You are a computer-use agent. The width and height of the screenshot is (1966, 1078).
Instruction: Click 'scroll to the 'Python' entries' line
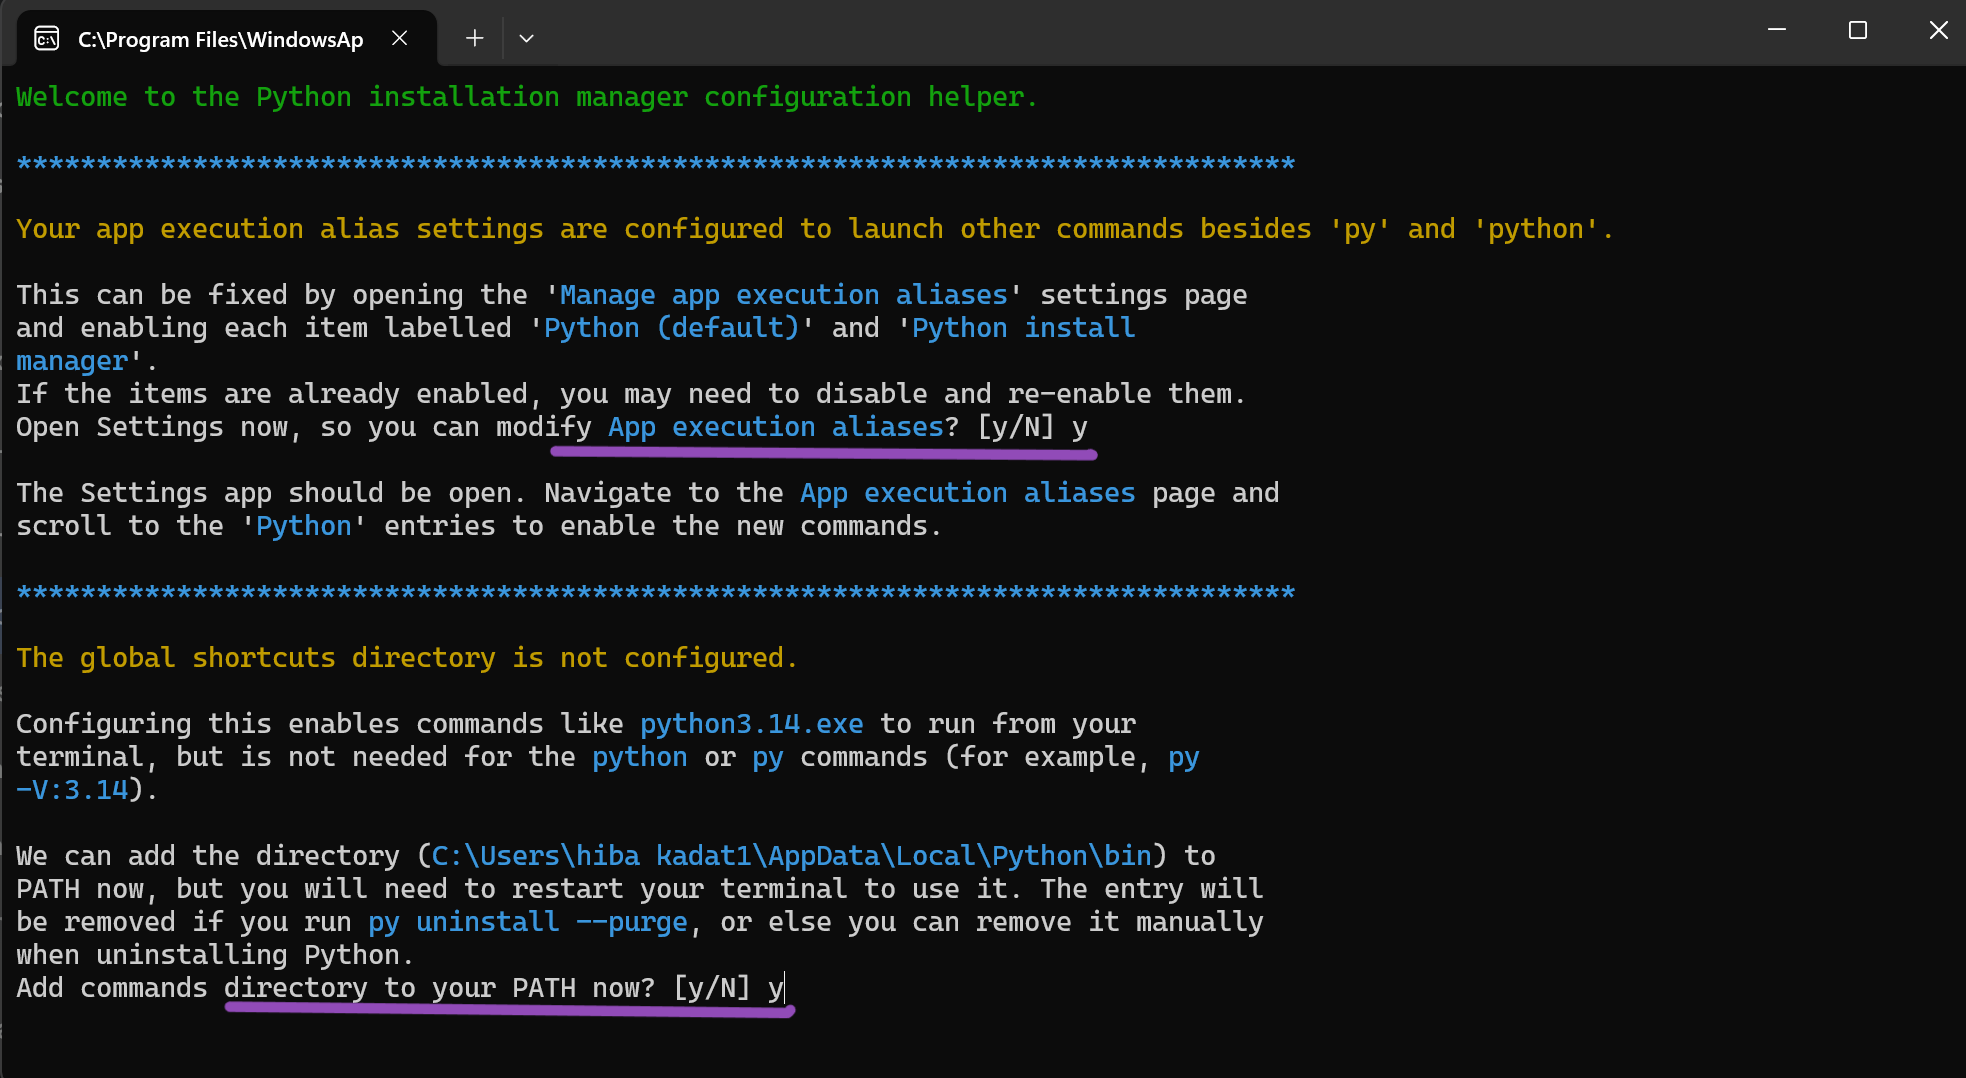[479, 526]
